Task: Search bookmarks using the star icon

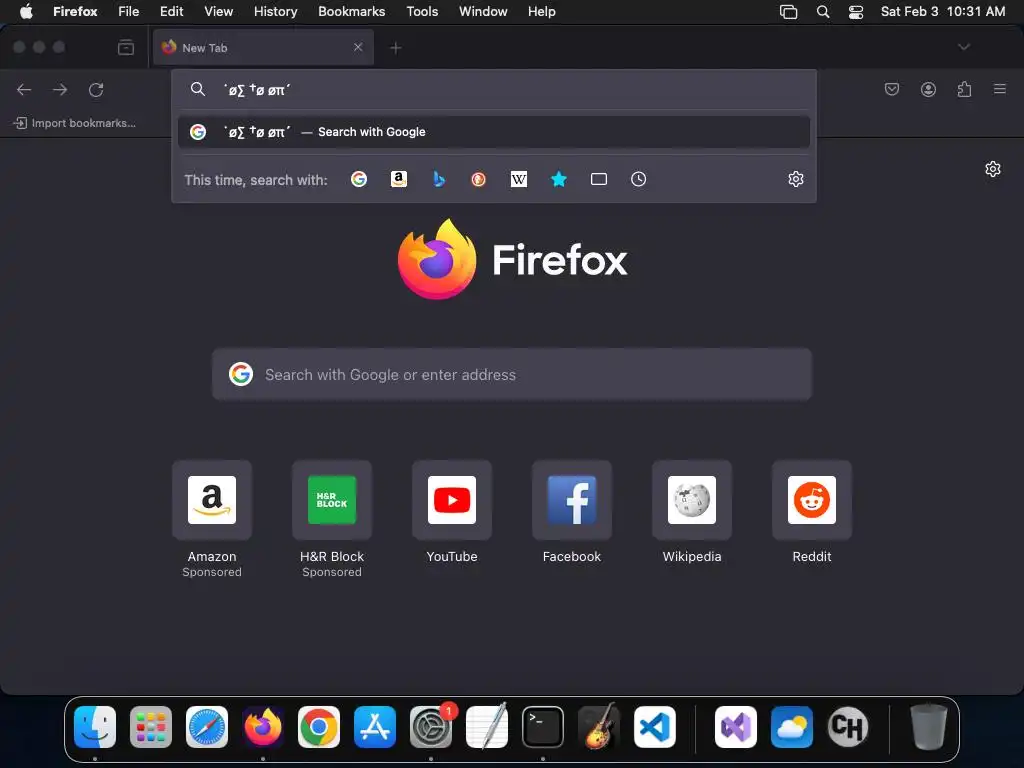Action: [x=558, y=179]
